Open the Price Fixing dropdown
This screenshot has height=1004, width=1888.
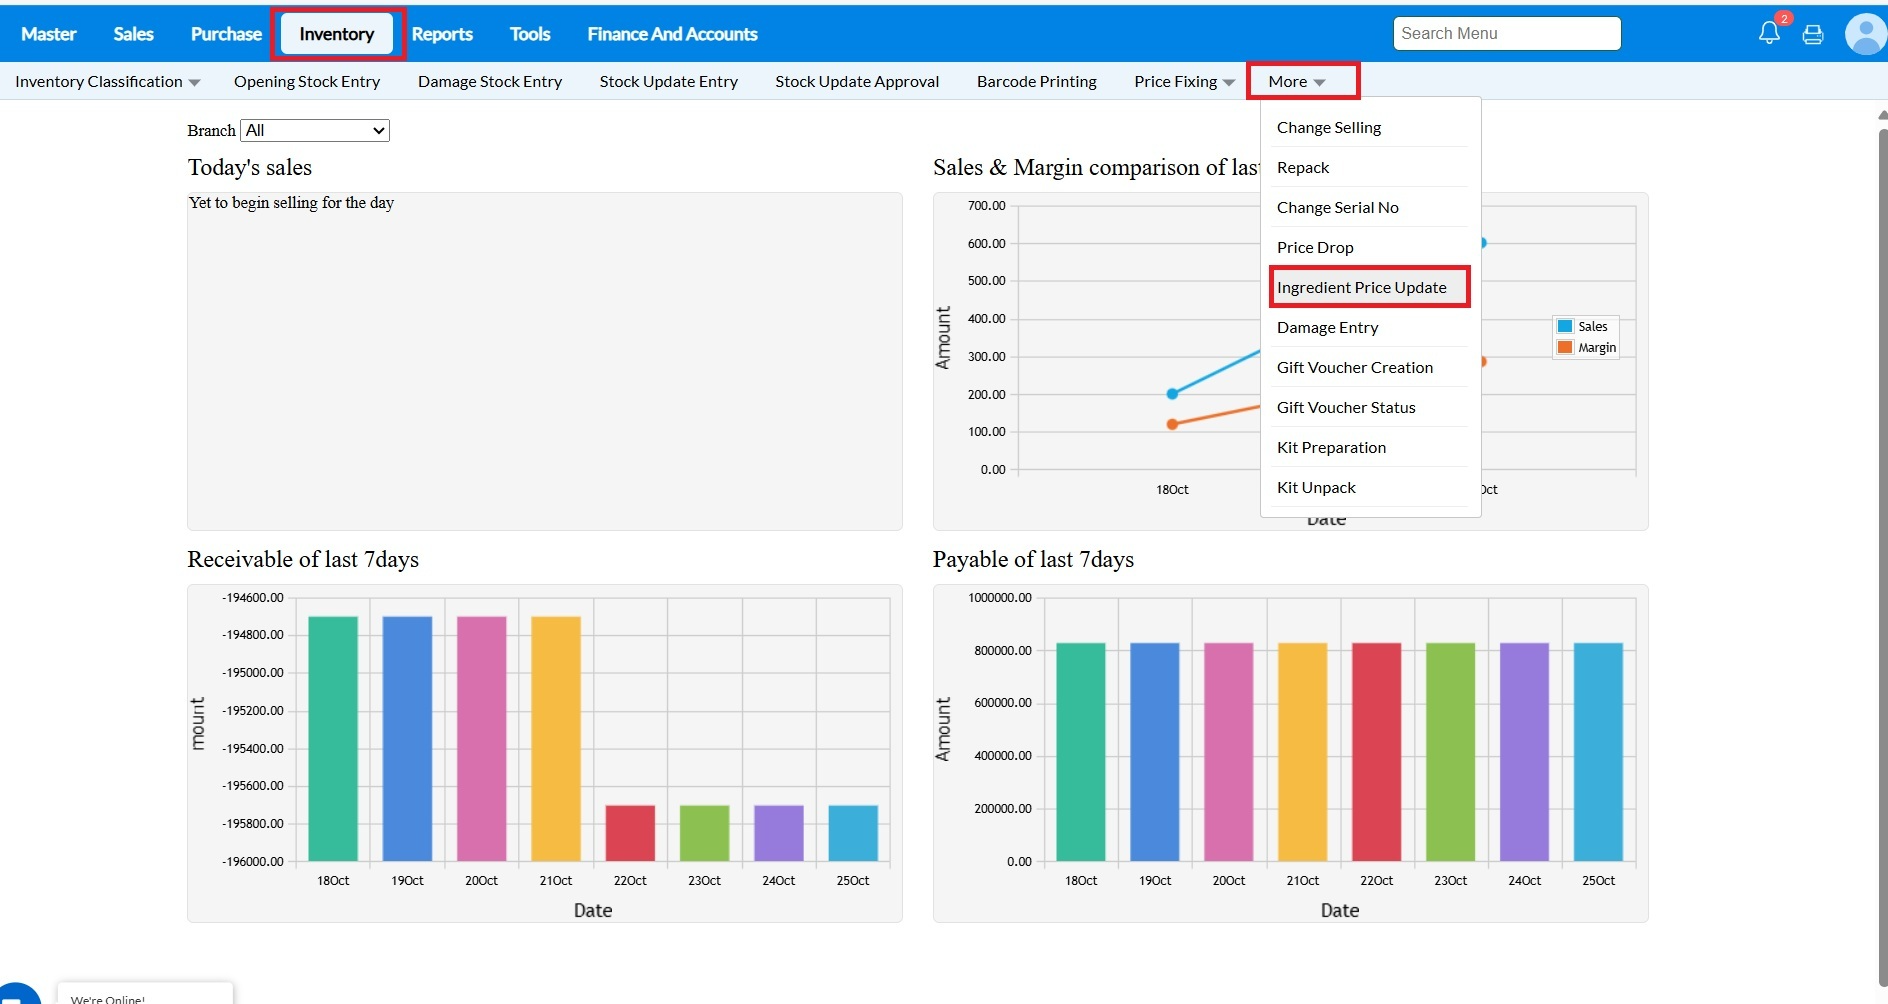[1184, 82]
